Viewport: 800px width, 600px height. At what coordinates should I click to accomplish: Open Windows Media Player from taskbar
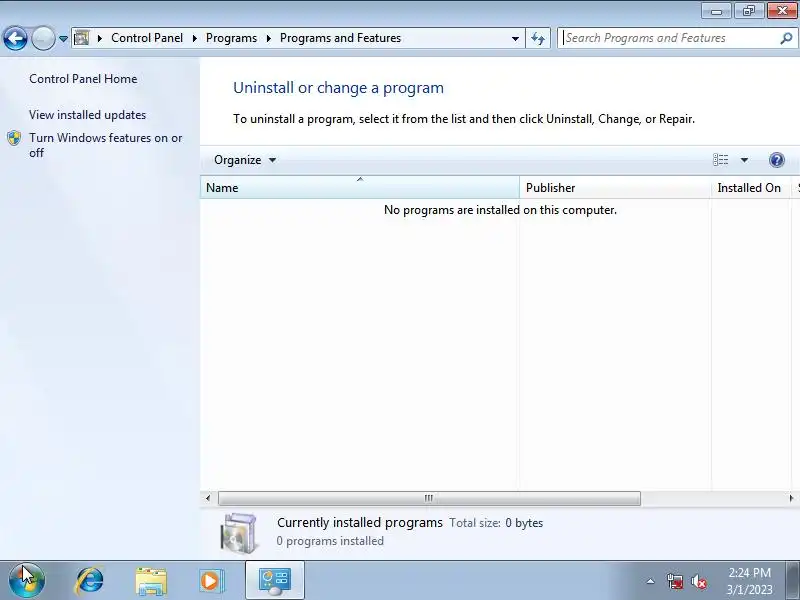coord(211,581)
